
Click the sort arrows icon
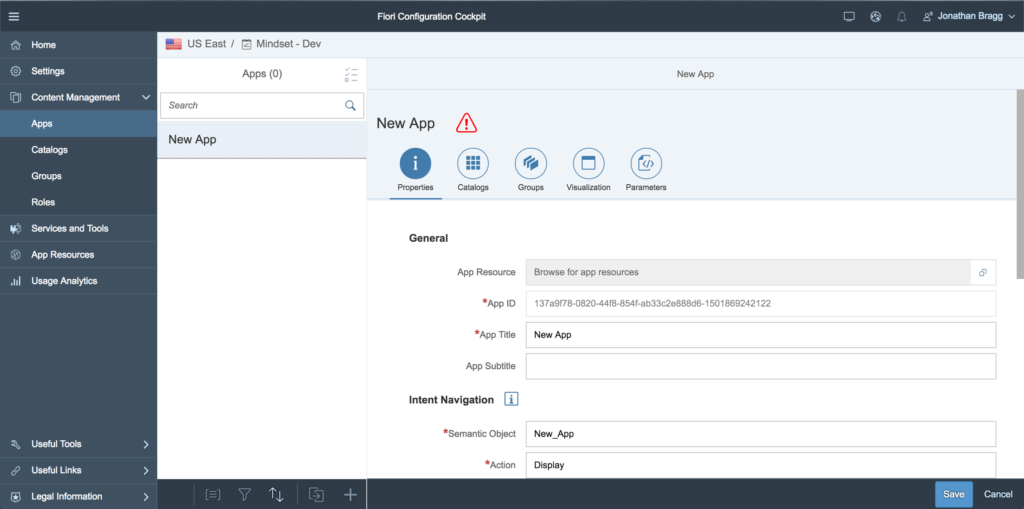276,495
